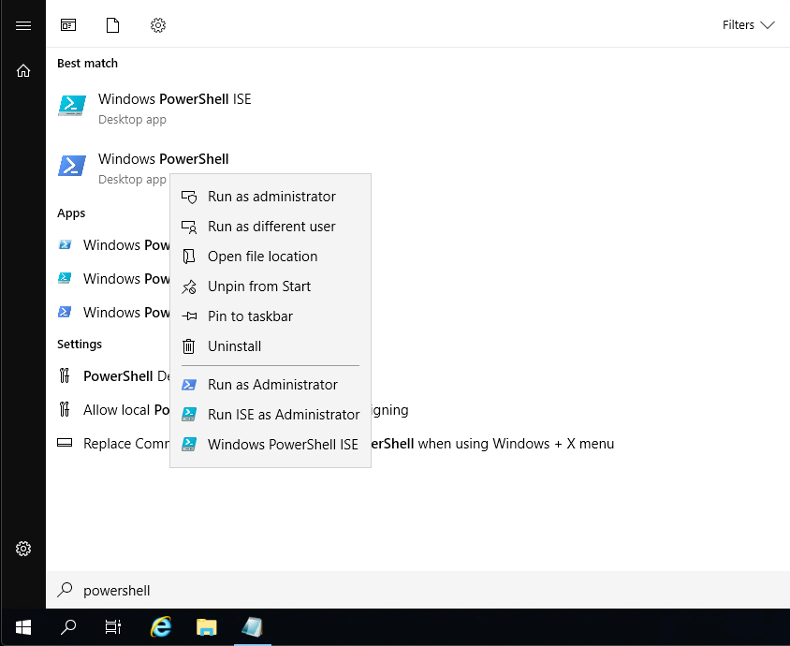
Task: Open first Windows PowerShell item under Apps
Action: pyautogui.click(x=114, y=245)
